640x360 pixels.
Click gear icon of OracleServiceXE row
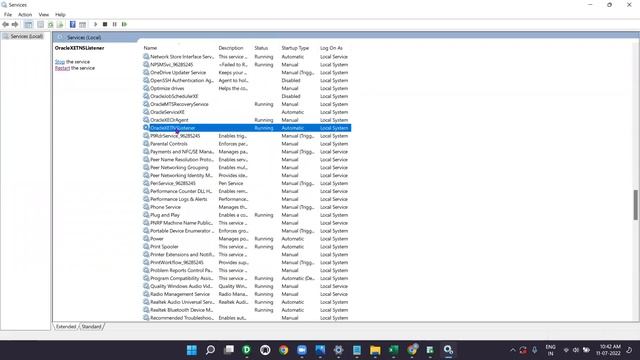pos(146,112)
